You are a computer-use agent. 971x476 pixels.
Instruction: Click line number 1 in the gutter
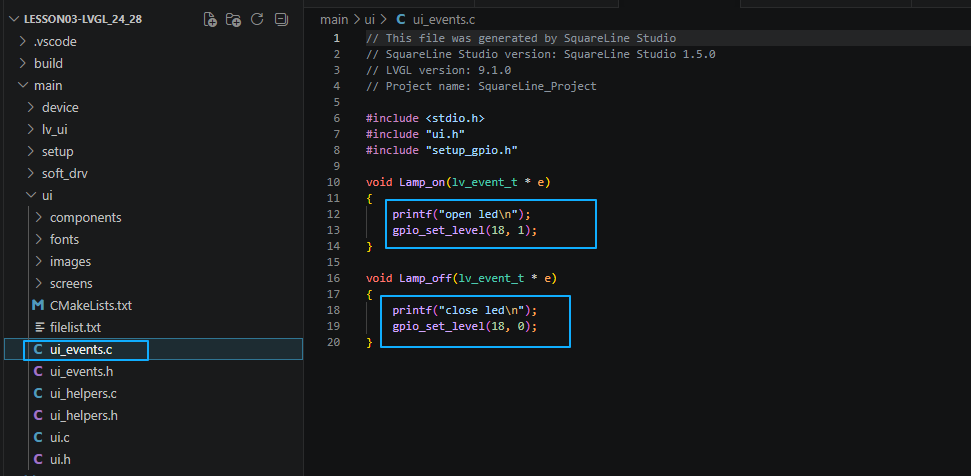[x=336, y=38]
